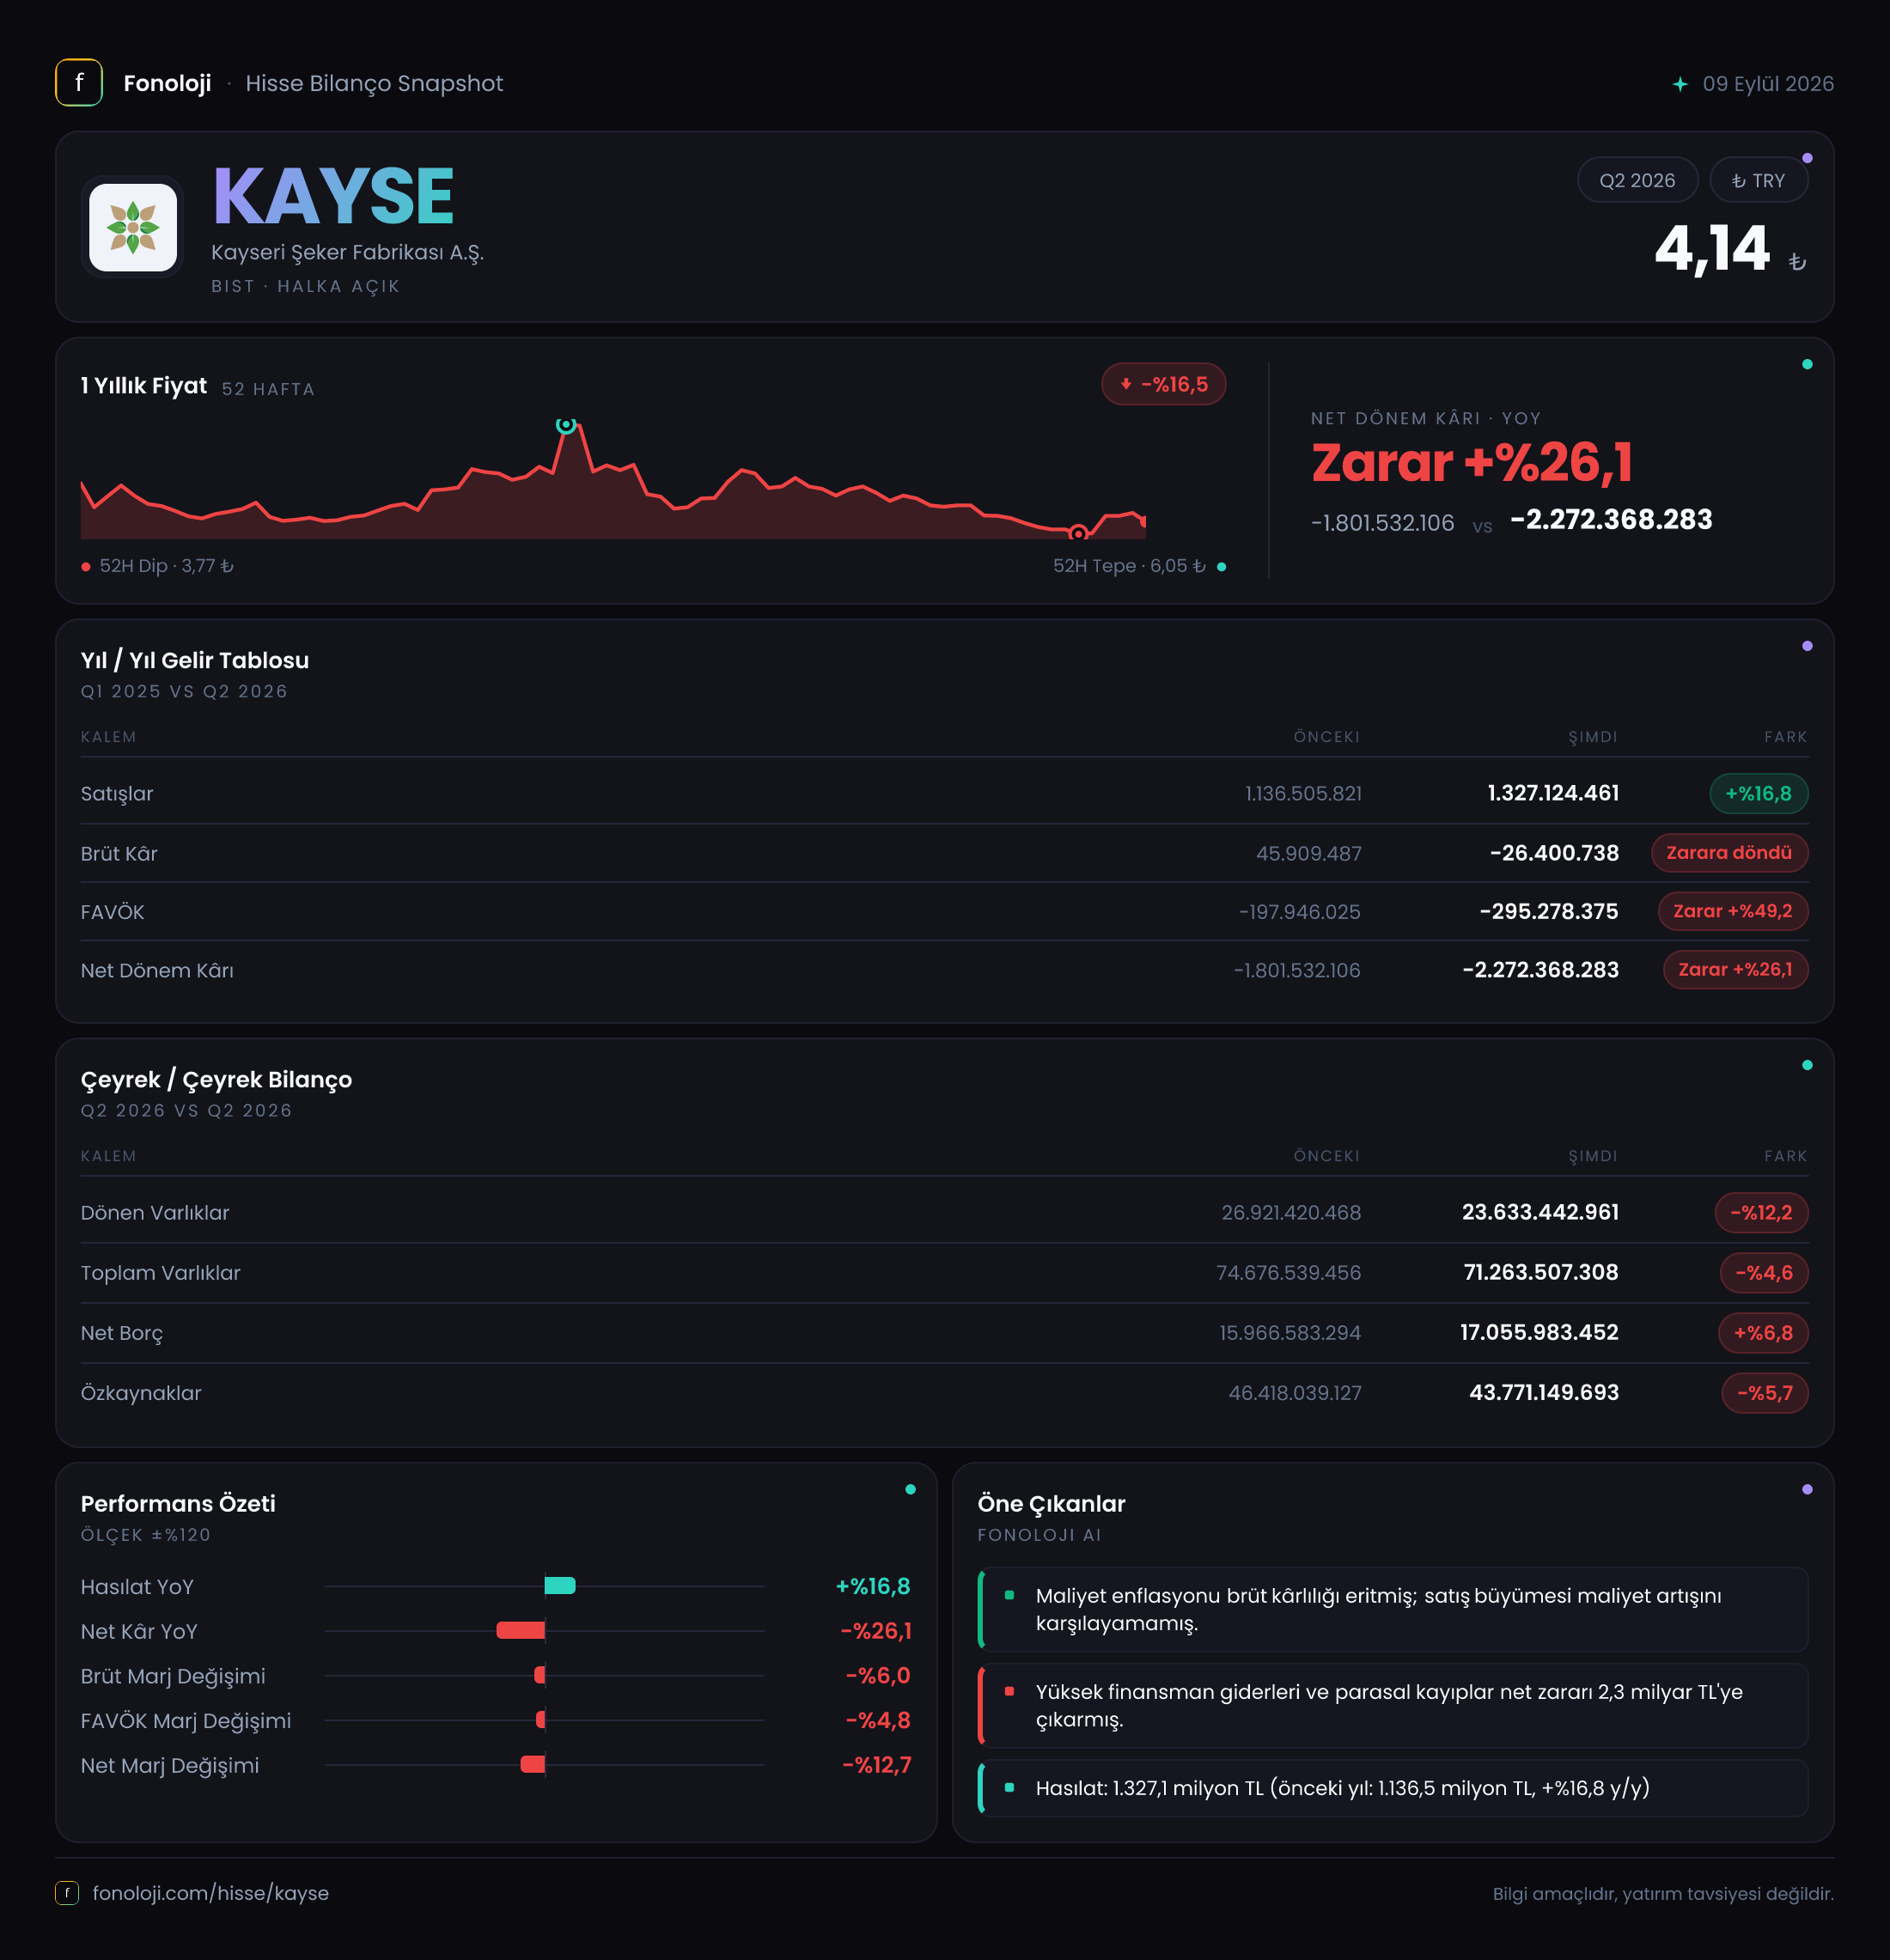Click the teal dot next to 52H Tepe
The image size is (1890, 1960).
click(x=1221, y=567)
